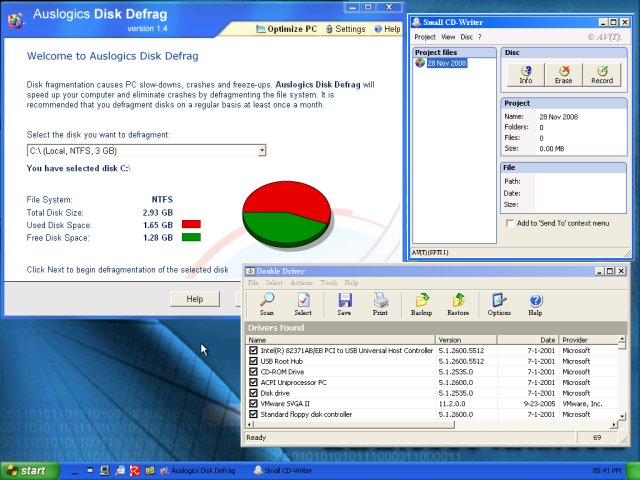The width and height of the screenshot is (640, 480).
Task: Click the search document icon in quick launch
Action: pos(120,471)
